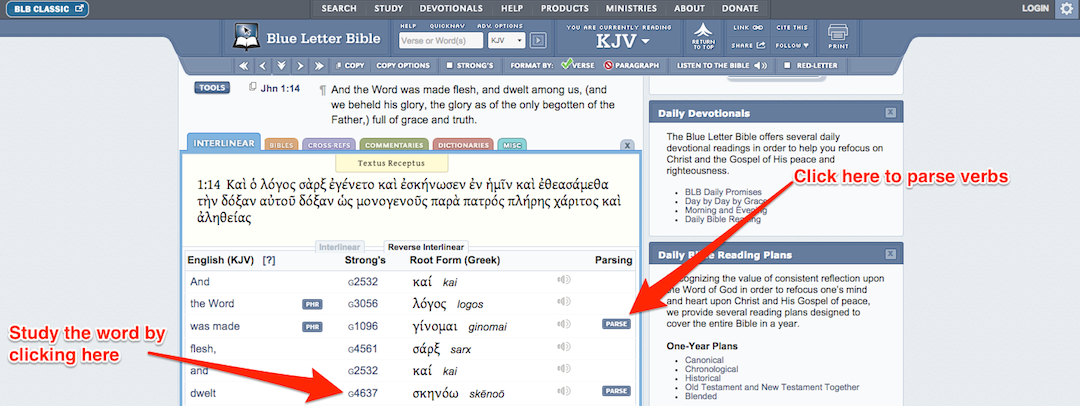Switch to the MISC tab
1080x406 pixels.
click(x=512, y=145)
